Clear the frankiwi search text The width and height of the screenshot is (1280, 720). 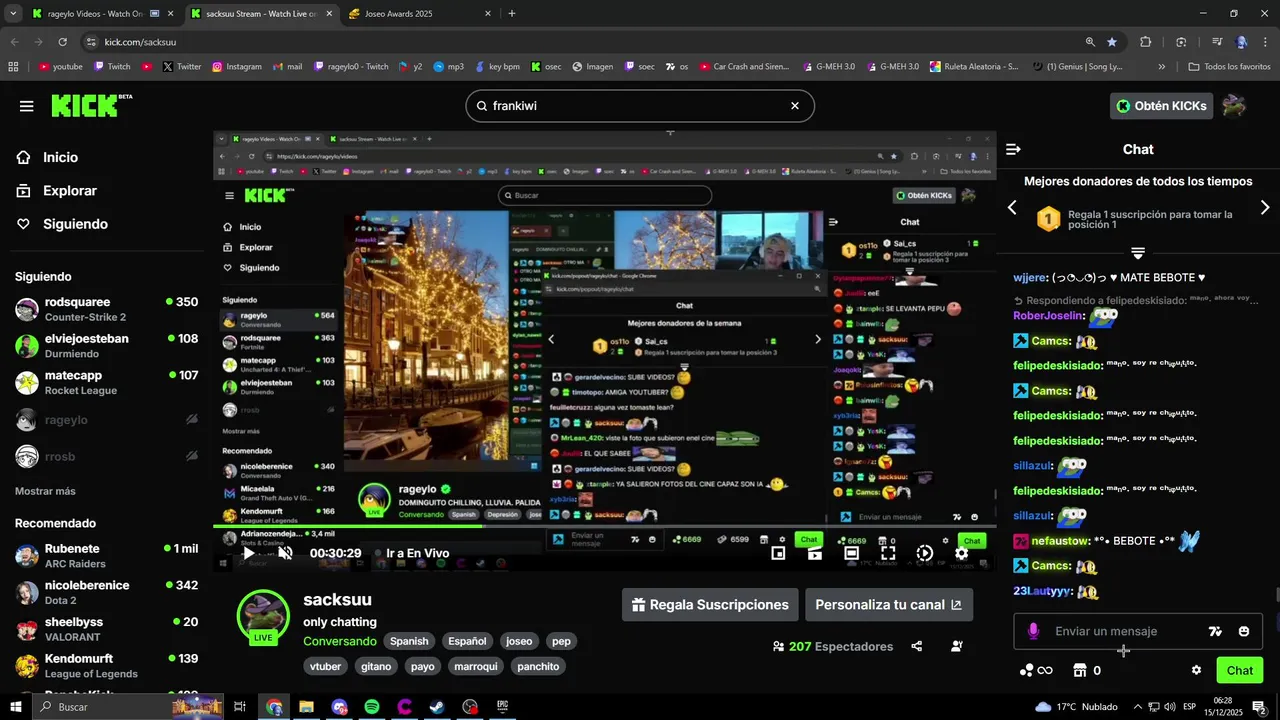click(x=795, y=105)
